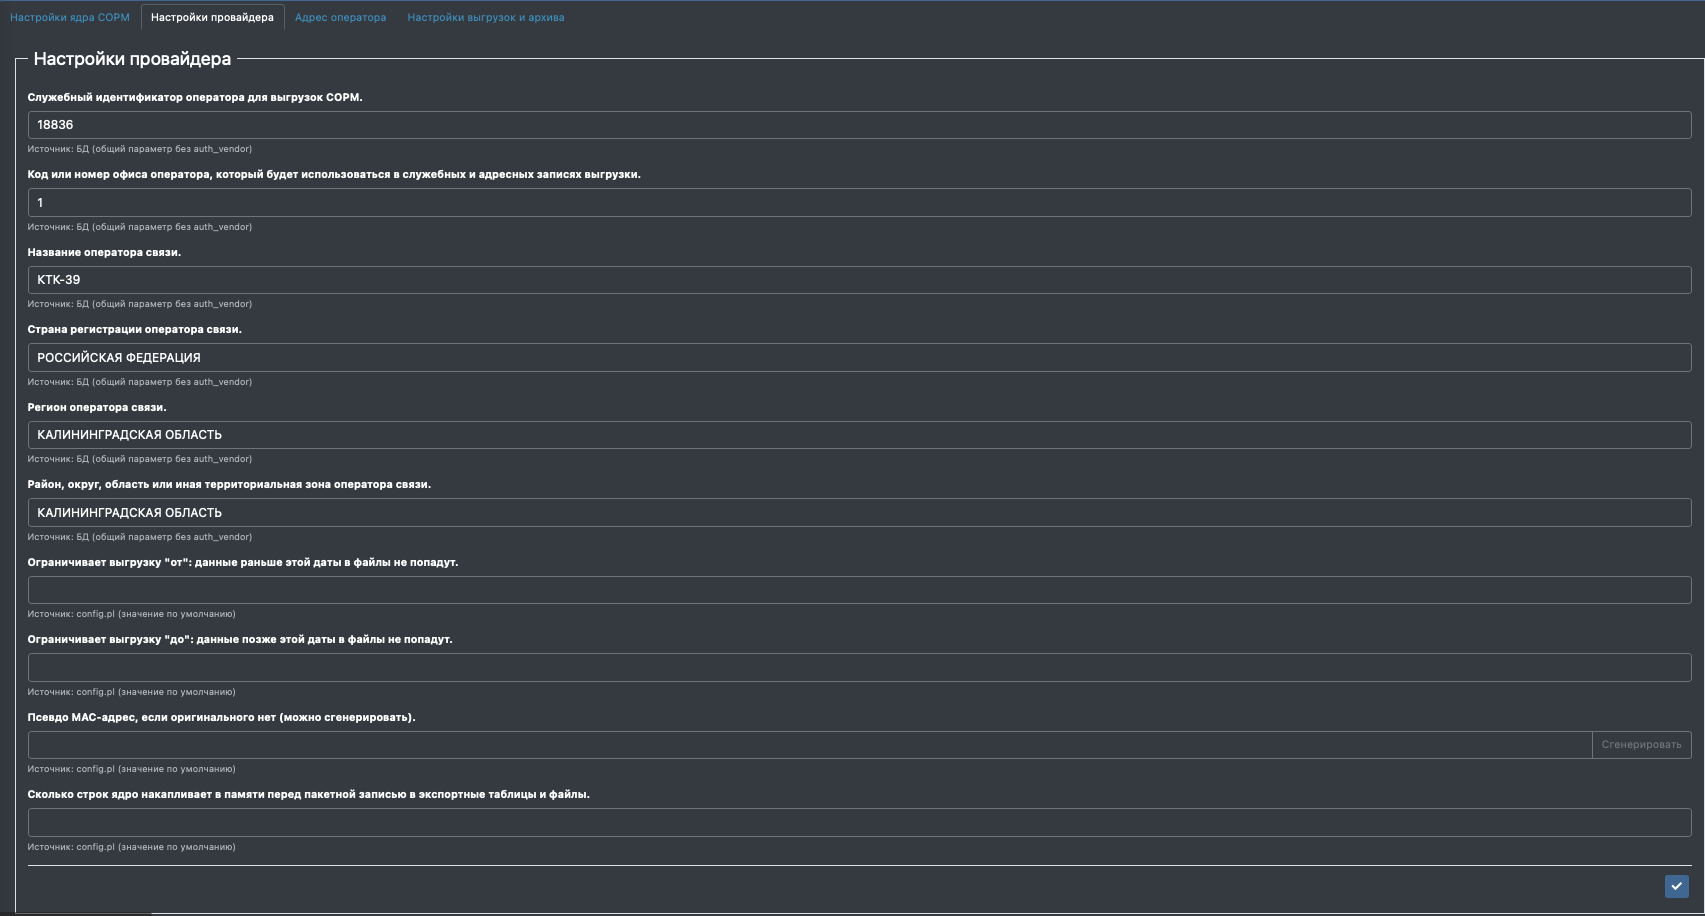Focus the export start-date "от" limit field
Image resolution: width=1705 pixels, height=916 pixels.
tap(859, 590)
